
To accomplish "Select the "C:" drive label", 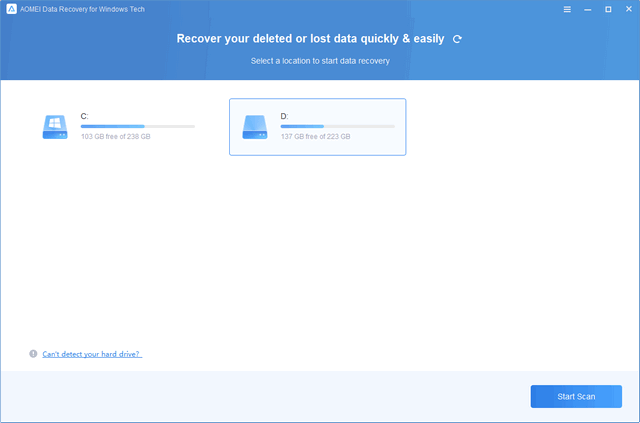I will point(84,116).
